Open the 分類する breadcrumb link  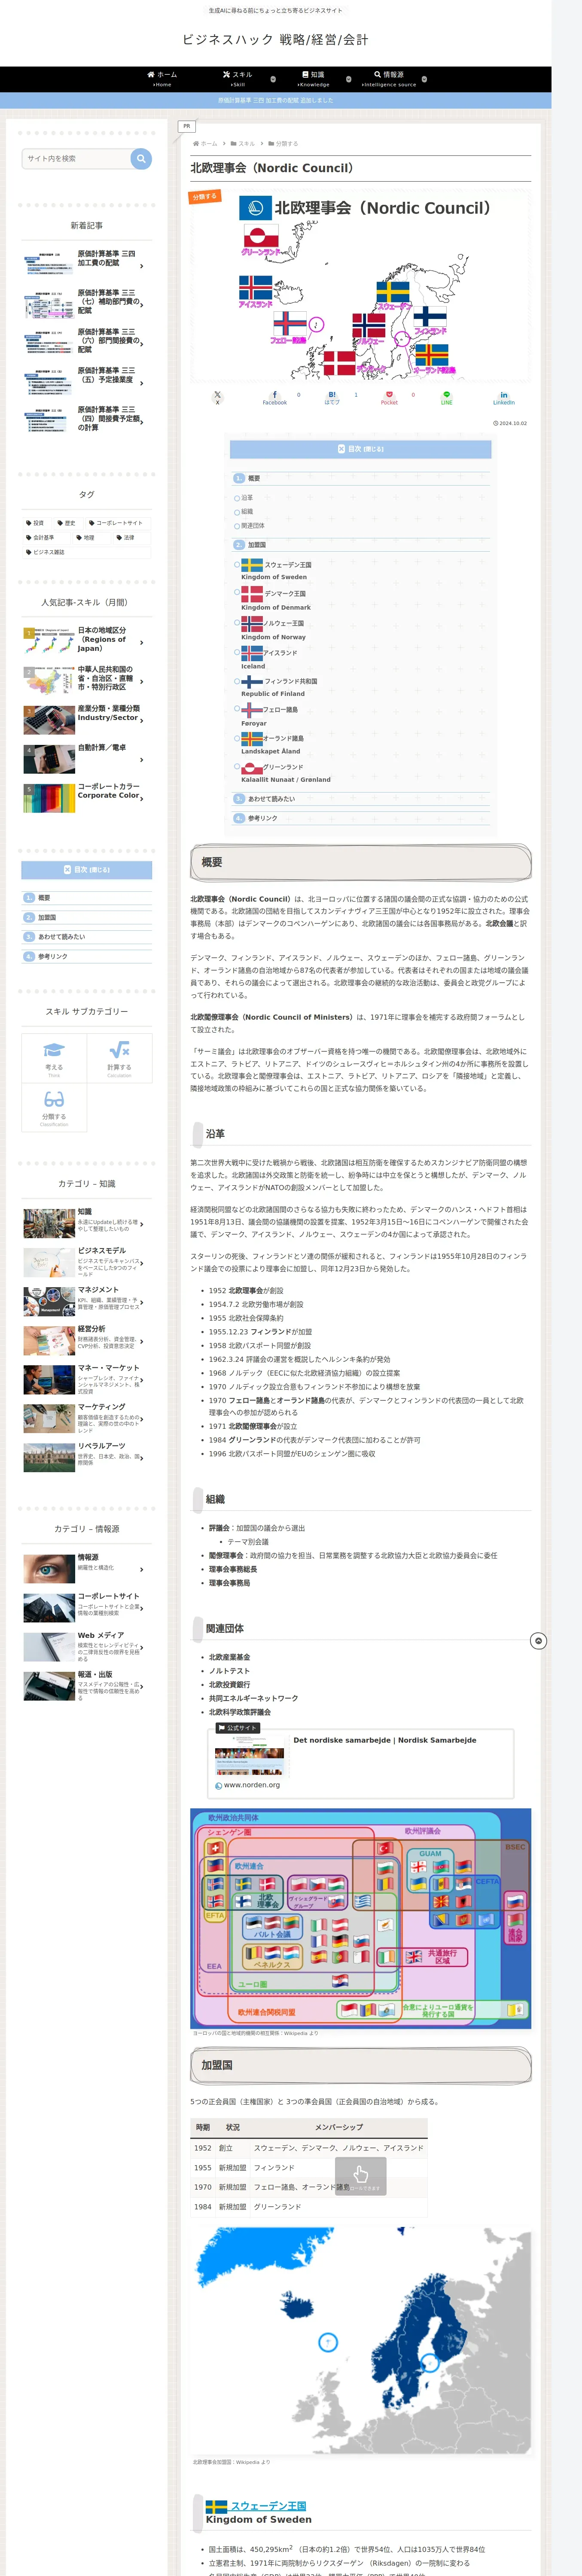287,144
